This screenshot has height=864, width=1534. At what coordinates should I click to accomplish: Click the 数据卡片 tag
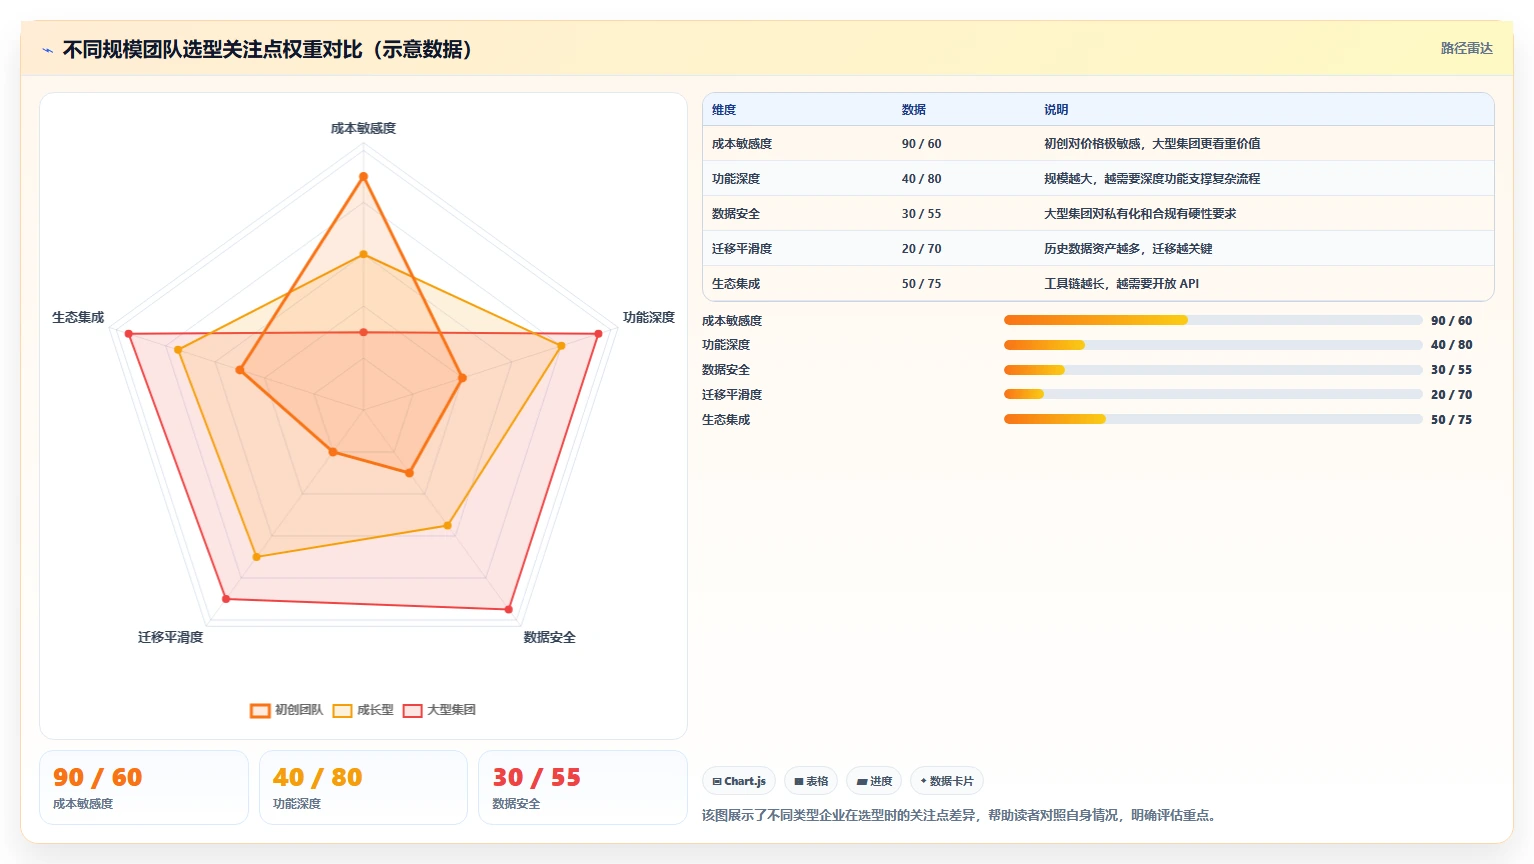click(x=947, y=781)
